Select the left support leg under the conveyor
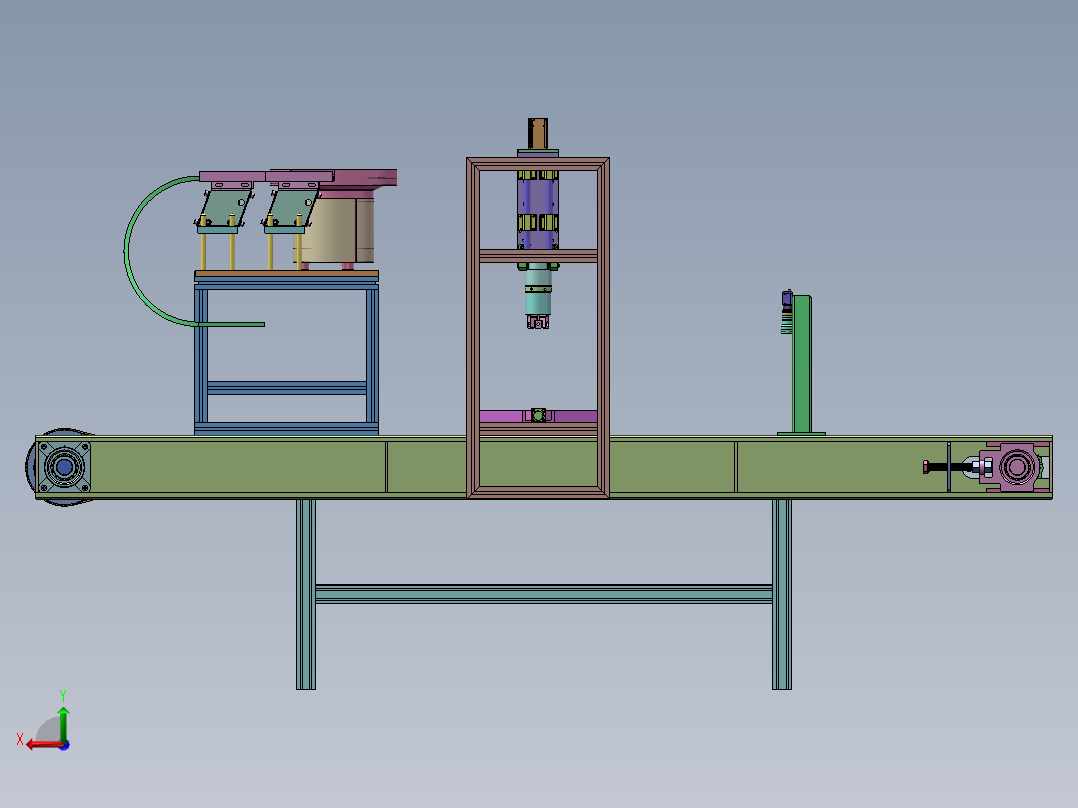This screenshot has width=1078, height=808. pyautogui.click(x=306, y=594)
